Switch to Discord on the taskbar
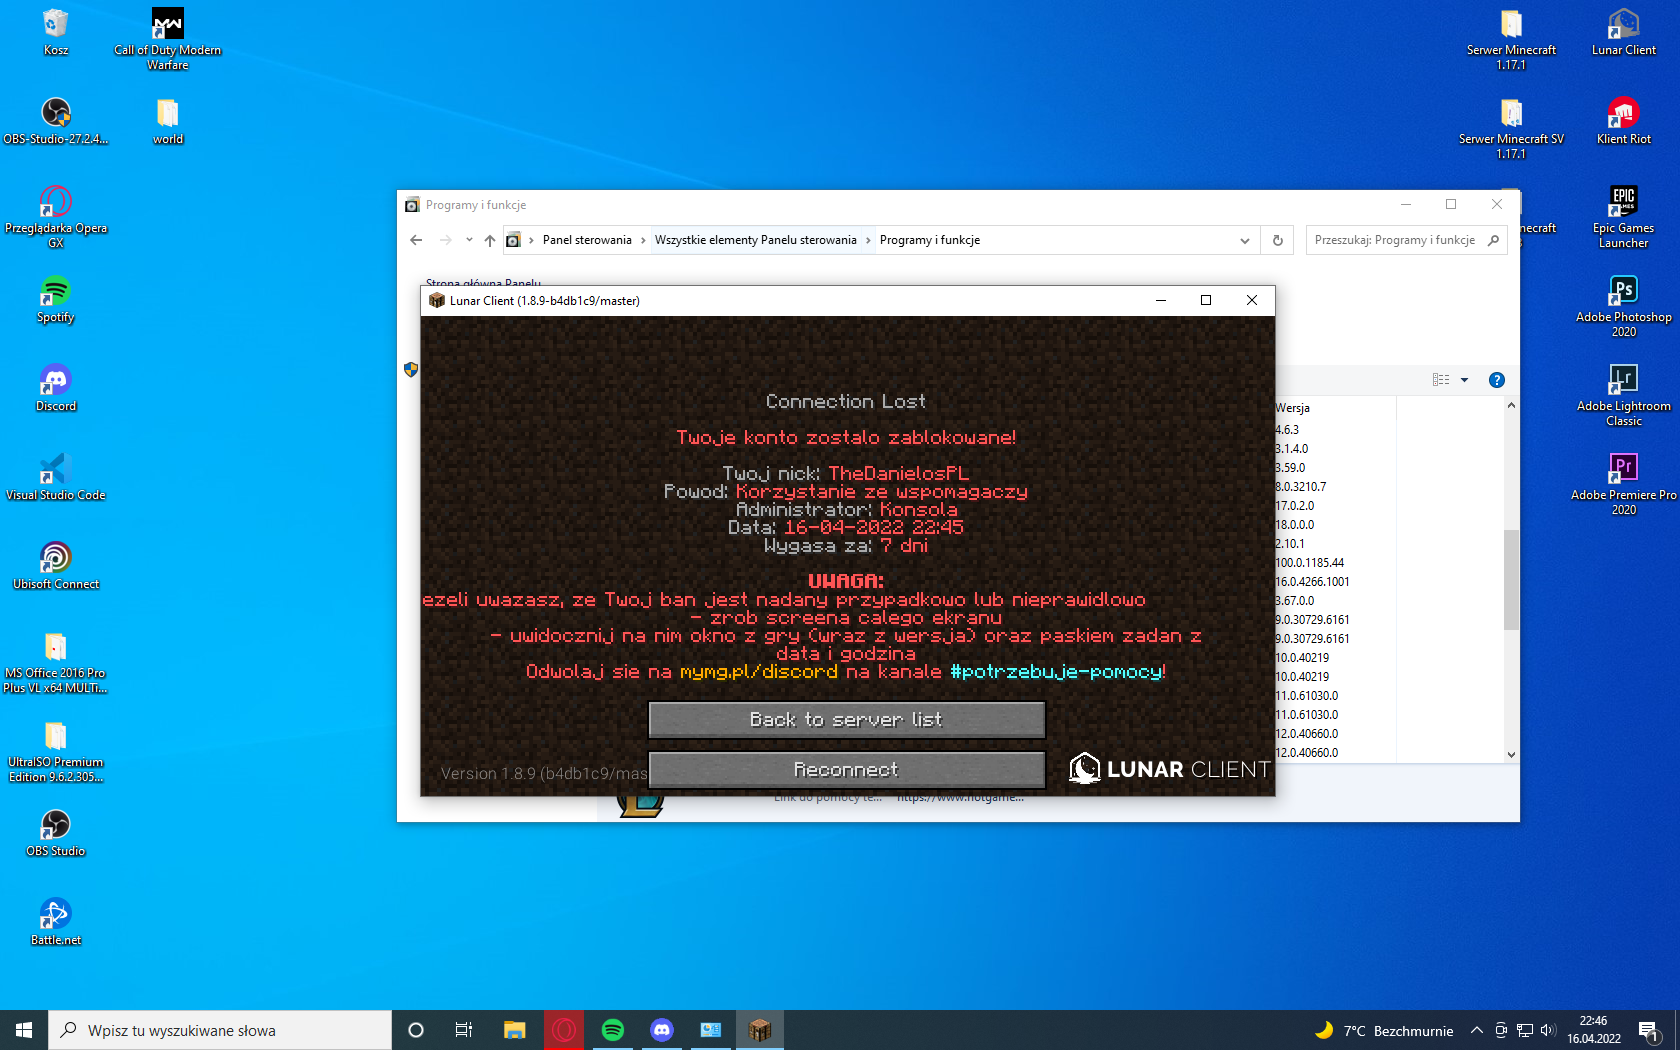The image size is (1680, 1050). tap(662, 1030)
